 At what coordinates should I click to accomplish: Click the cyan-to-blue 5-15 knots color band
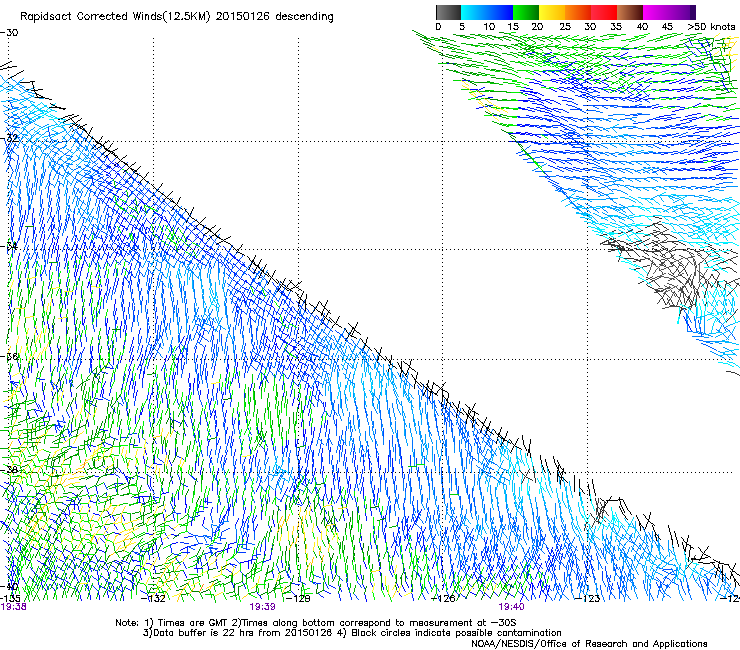tap(487, 12)
